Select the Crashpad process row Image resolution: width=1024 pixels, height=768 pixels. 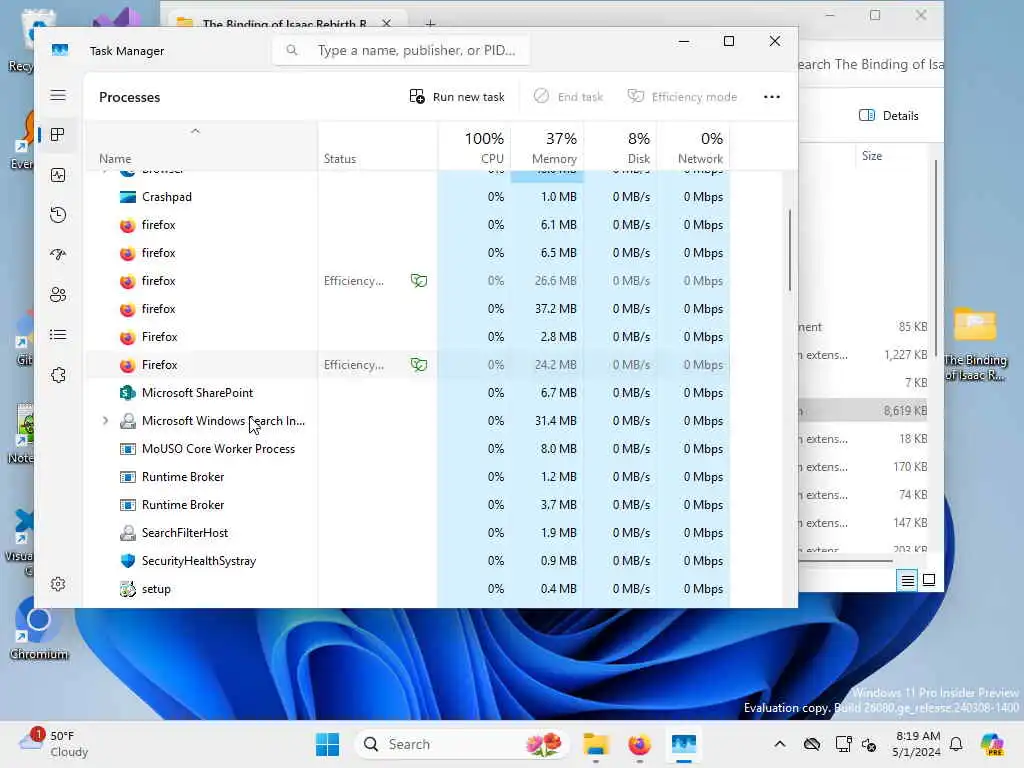tap(408, 197)
